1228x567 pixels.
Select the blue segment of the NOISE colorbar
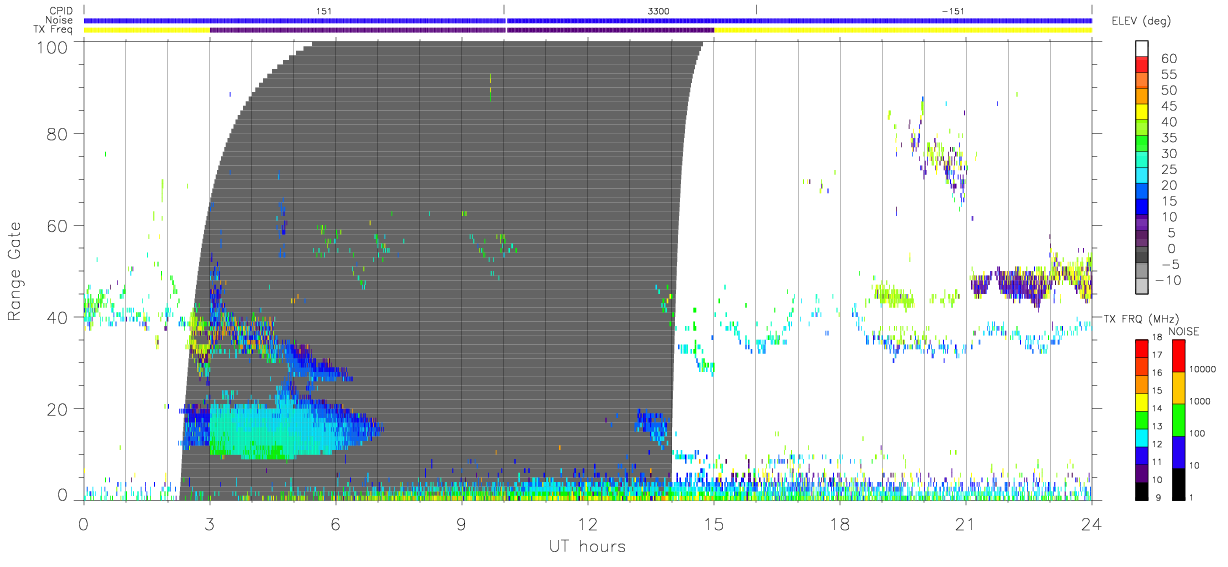tap(1178, 451)
